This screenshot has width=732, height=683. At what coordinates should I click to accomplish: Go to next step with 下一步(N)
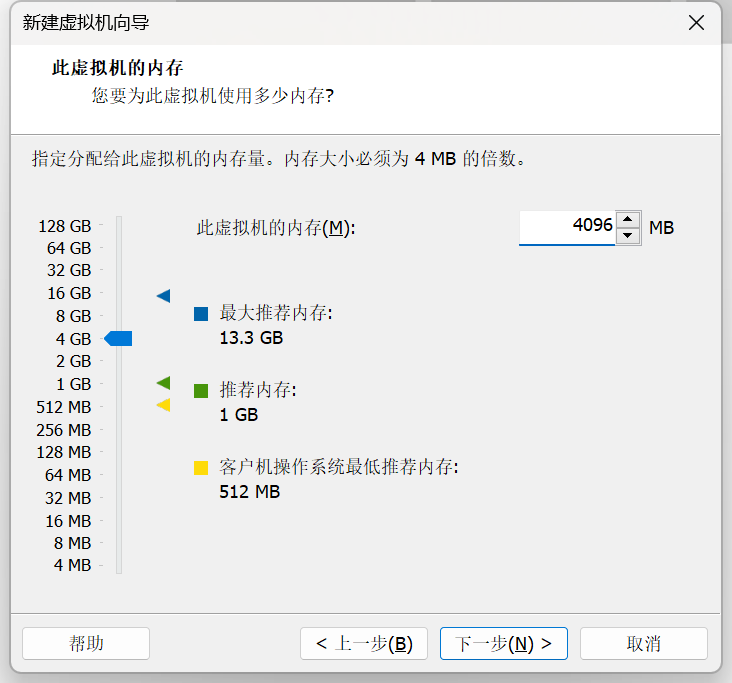(x=504, y=643)
